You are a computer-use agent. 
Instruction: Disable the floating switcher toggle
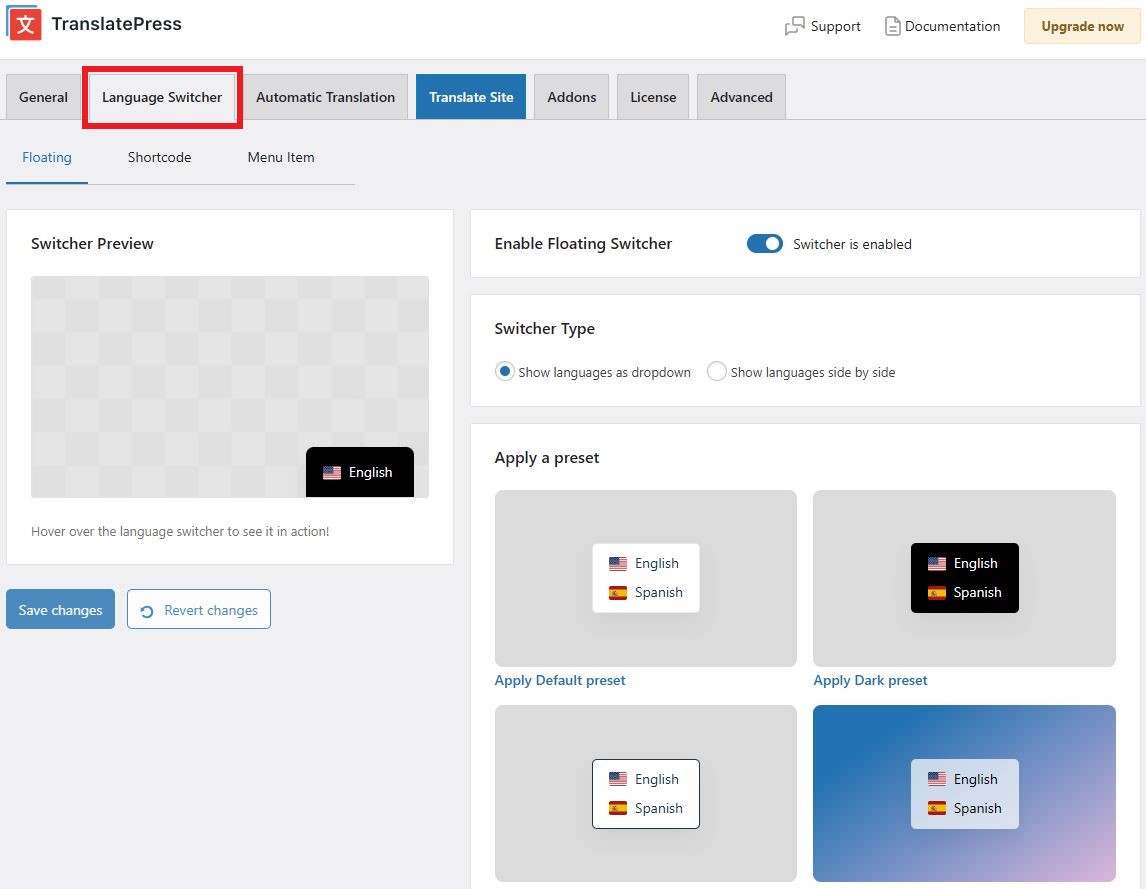click(x=765, y=244)
